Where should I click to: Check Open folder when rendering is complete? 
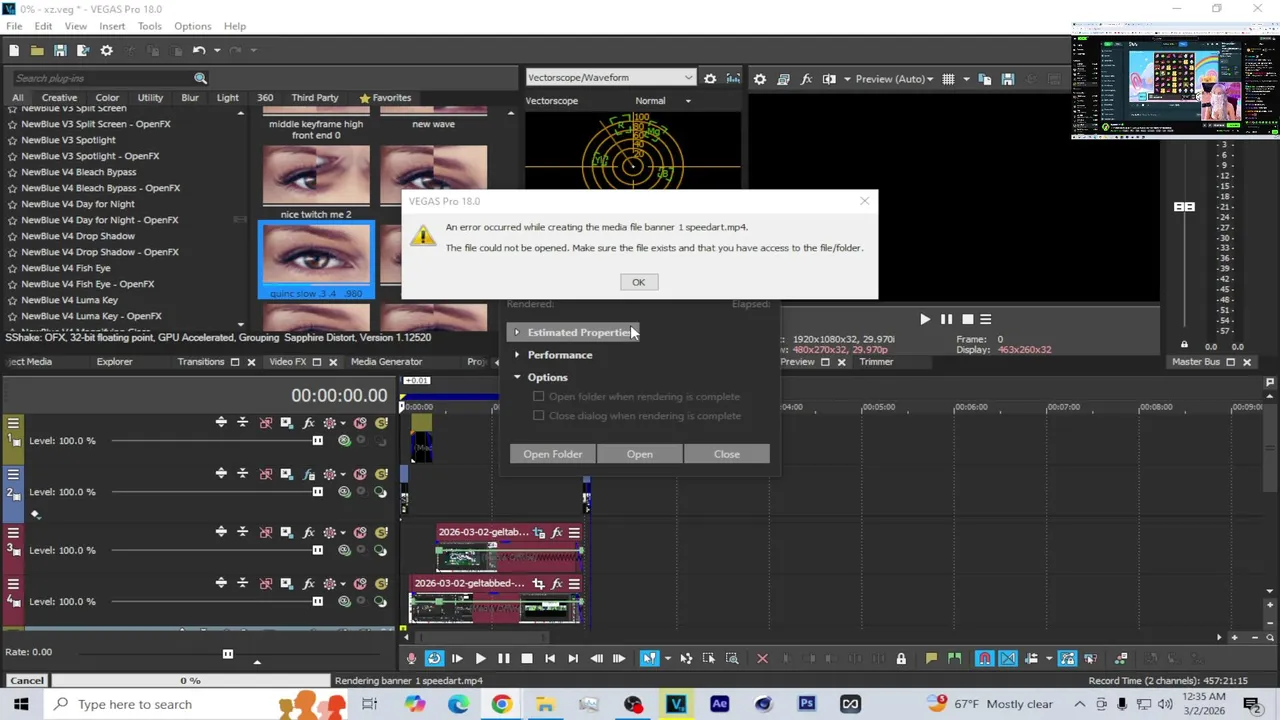539,397
